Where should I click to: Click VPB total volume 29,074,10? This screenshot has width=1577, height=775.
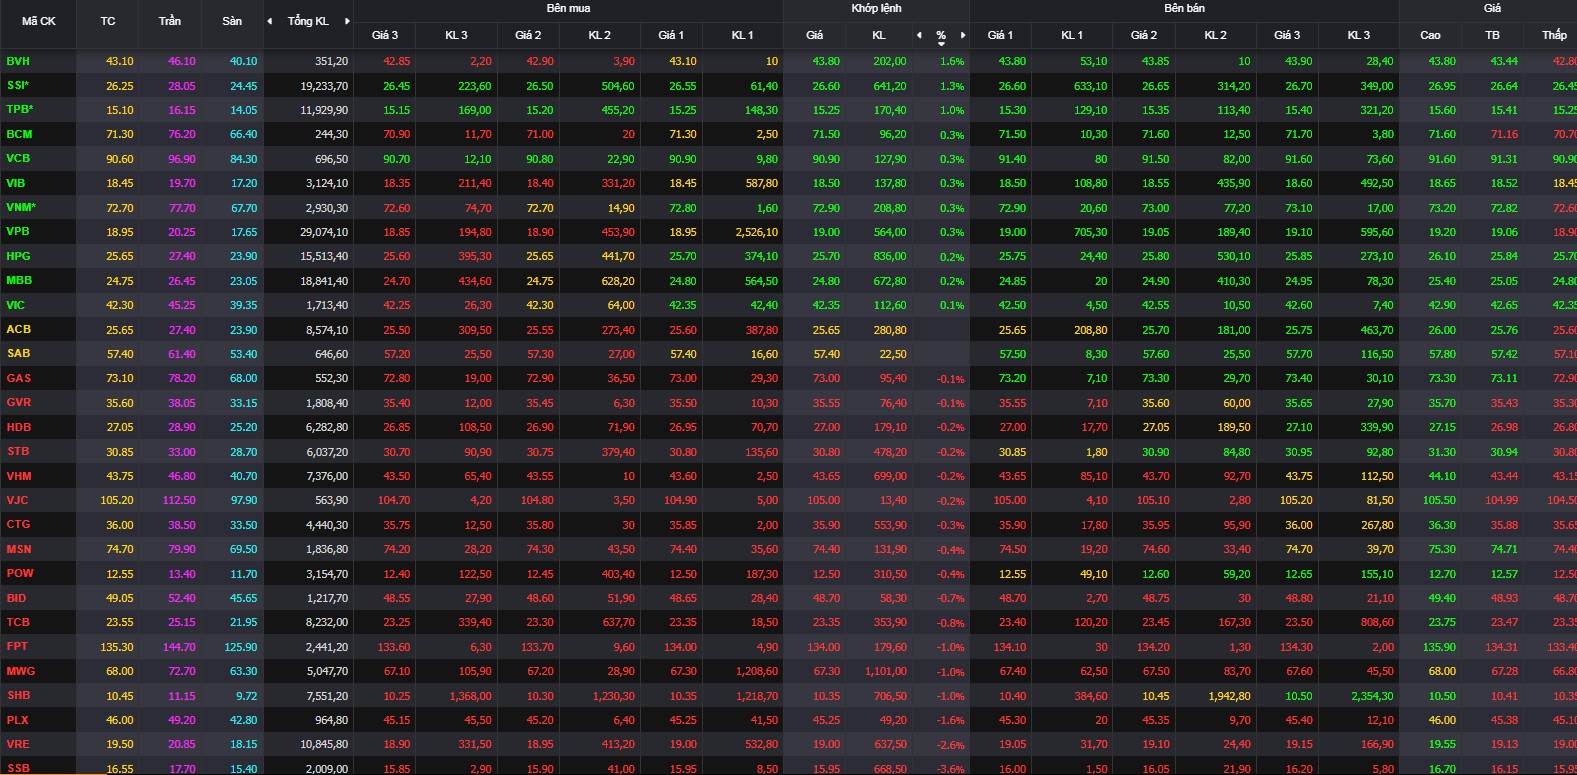click(324, 232)
